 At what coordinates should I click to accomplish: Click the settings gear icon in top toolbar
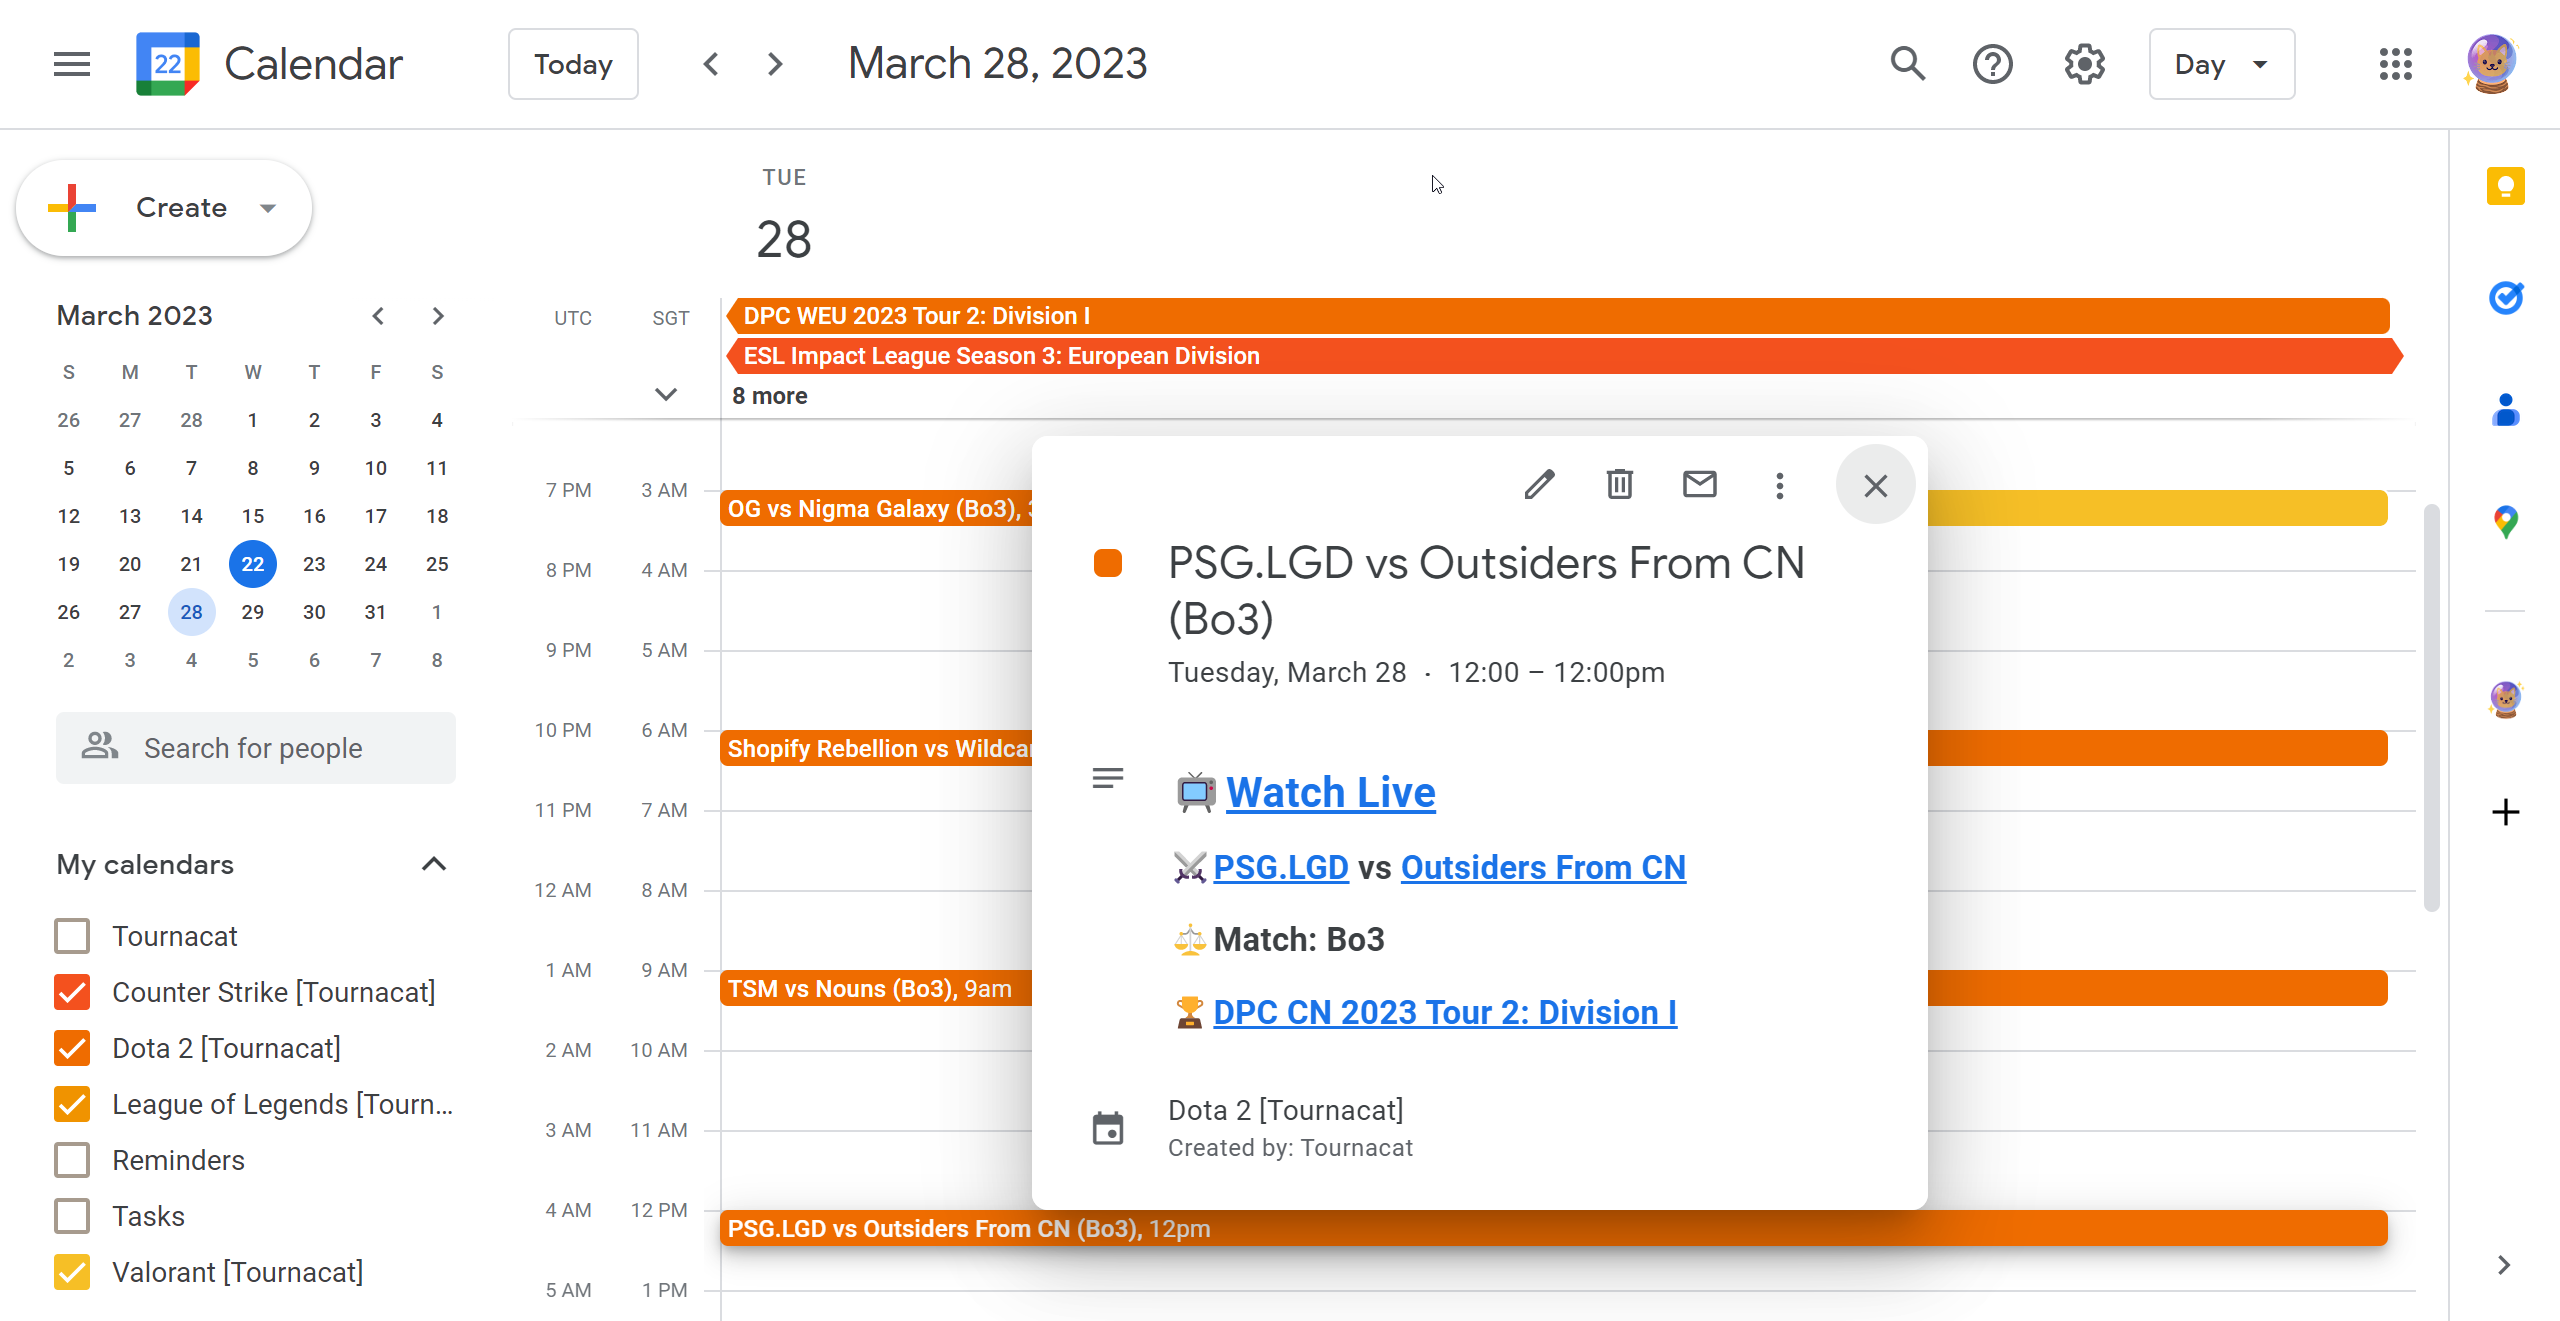click(2085, 64)
